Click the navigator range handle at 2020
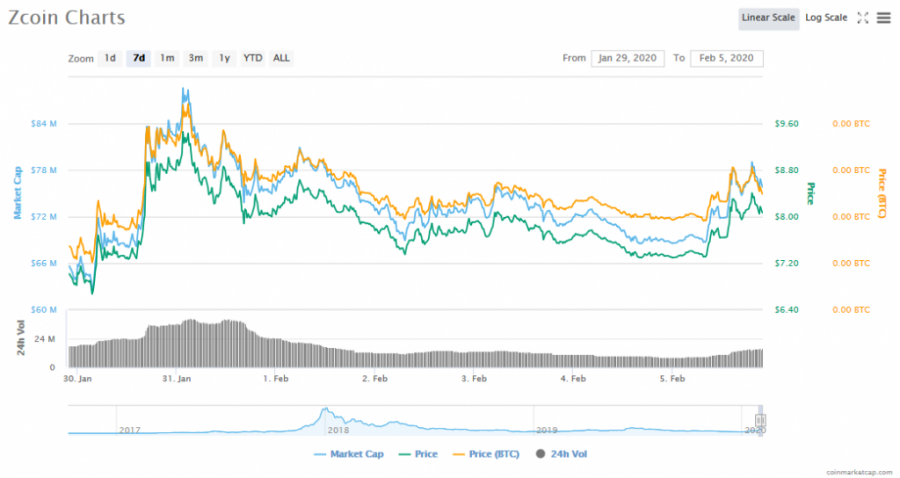900x478 pixels. (760, 420)
